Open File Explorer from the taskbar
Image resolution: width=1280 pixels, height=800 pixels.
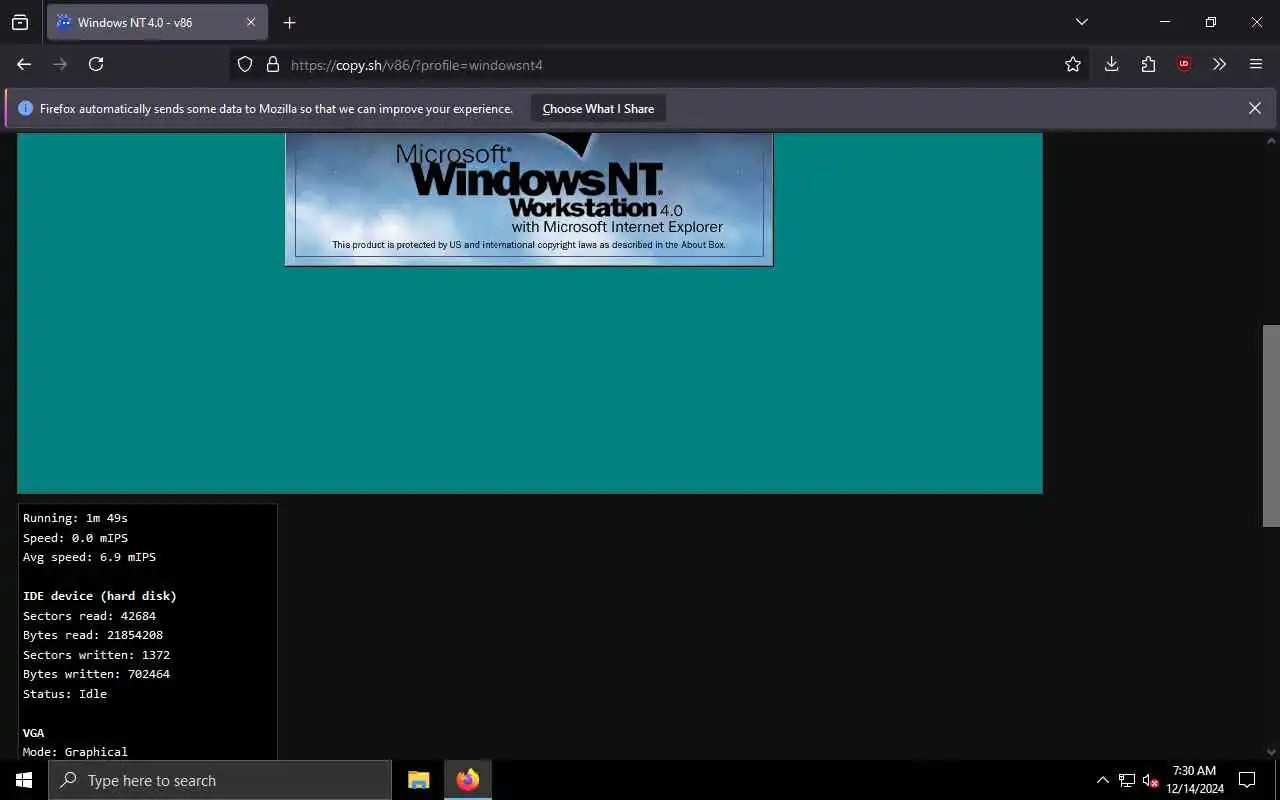[x=419, y=780]
